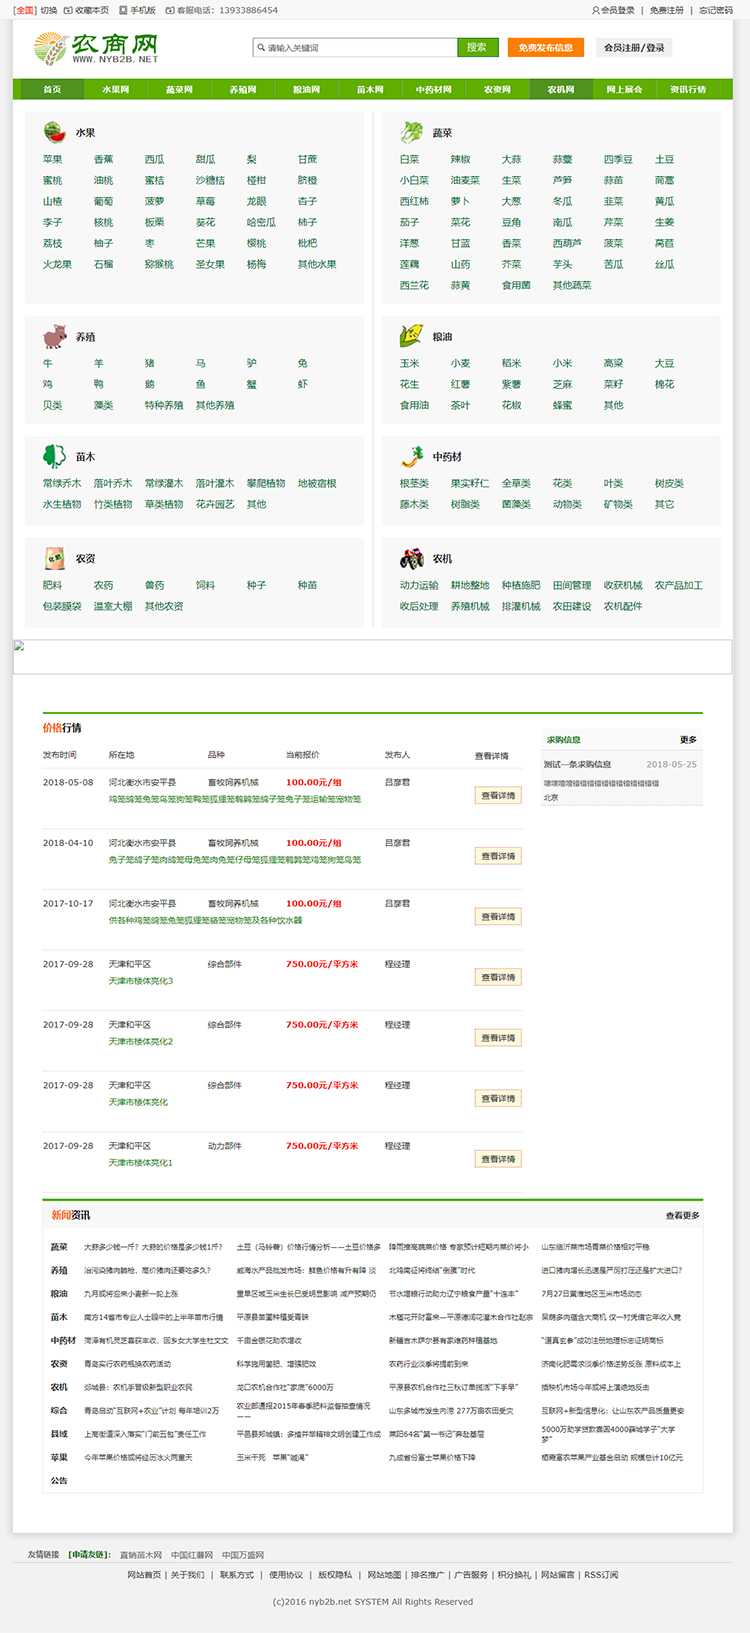The height and width of the screenshot is (1633, 750).
Task: Switch region via the 切换 link
Action: [x=48, y=10]
